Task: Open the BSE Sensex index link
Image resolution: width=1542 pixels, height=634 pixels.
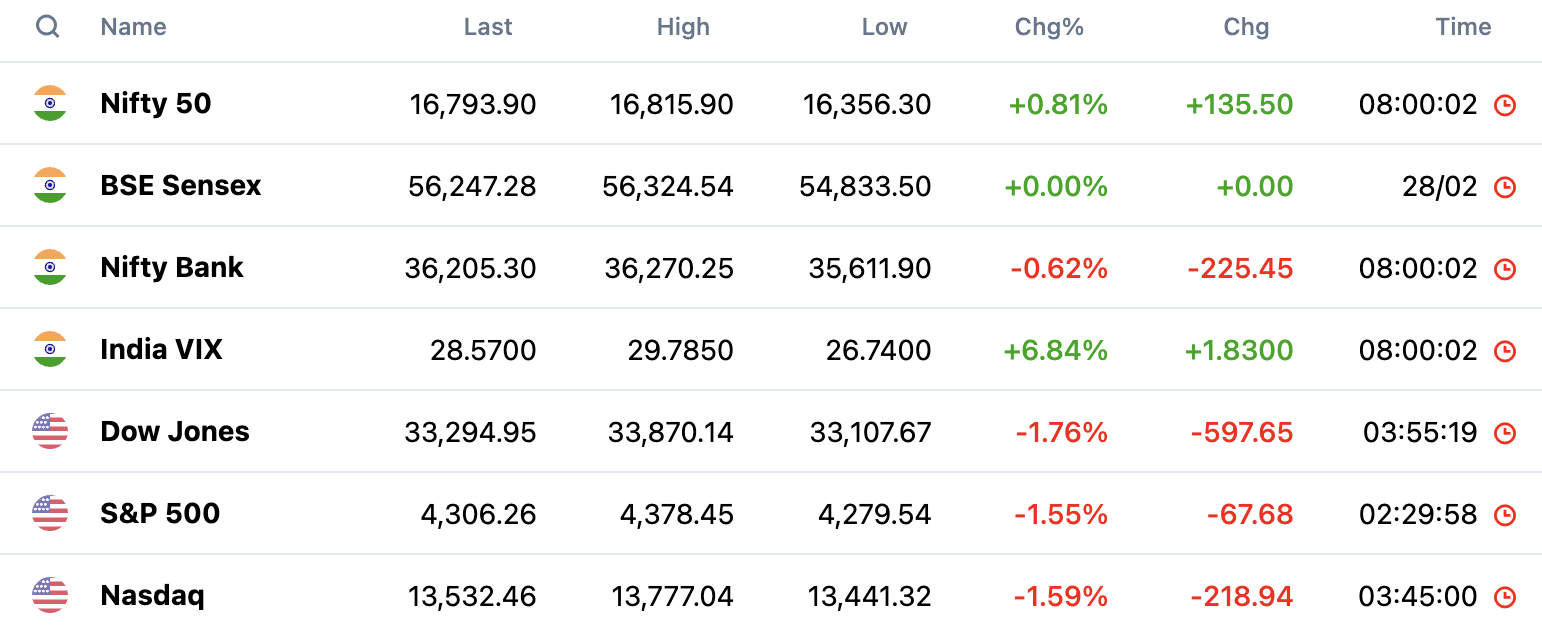Action: point(181,185)
